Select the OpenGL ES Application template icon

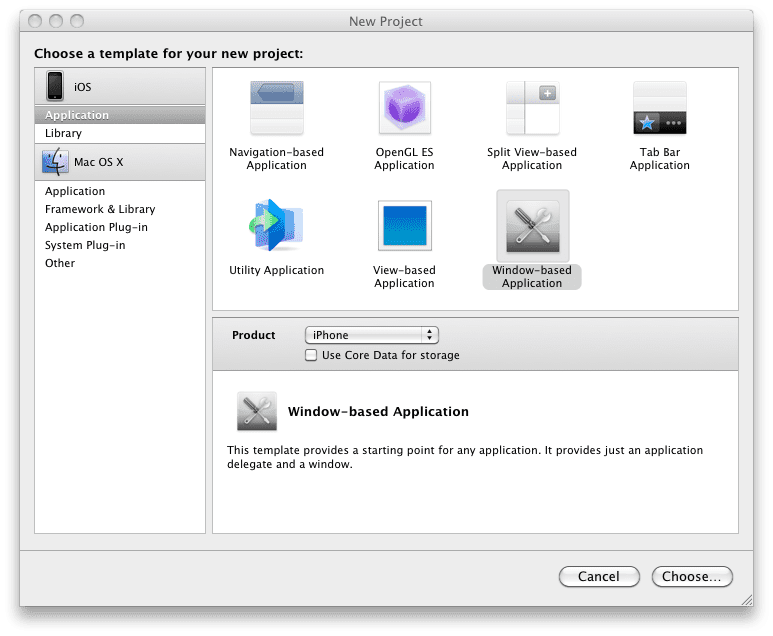click(404, 108)
